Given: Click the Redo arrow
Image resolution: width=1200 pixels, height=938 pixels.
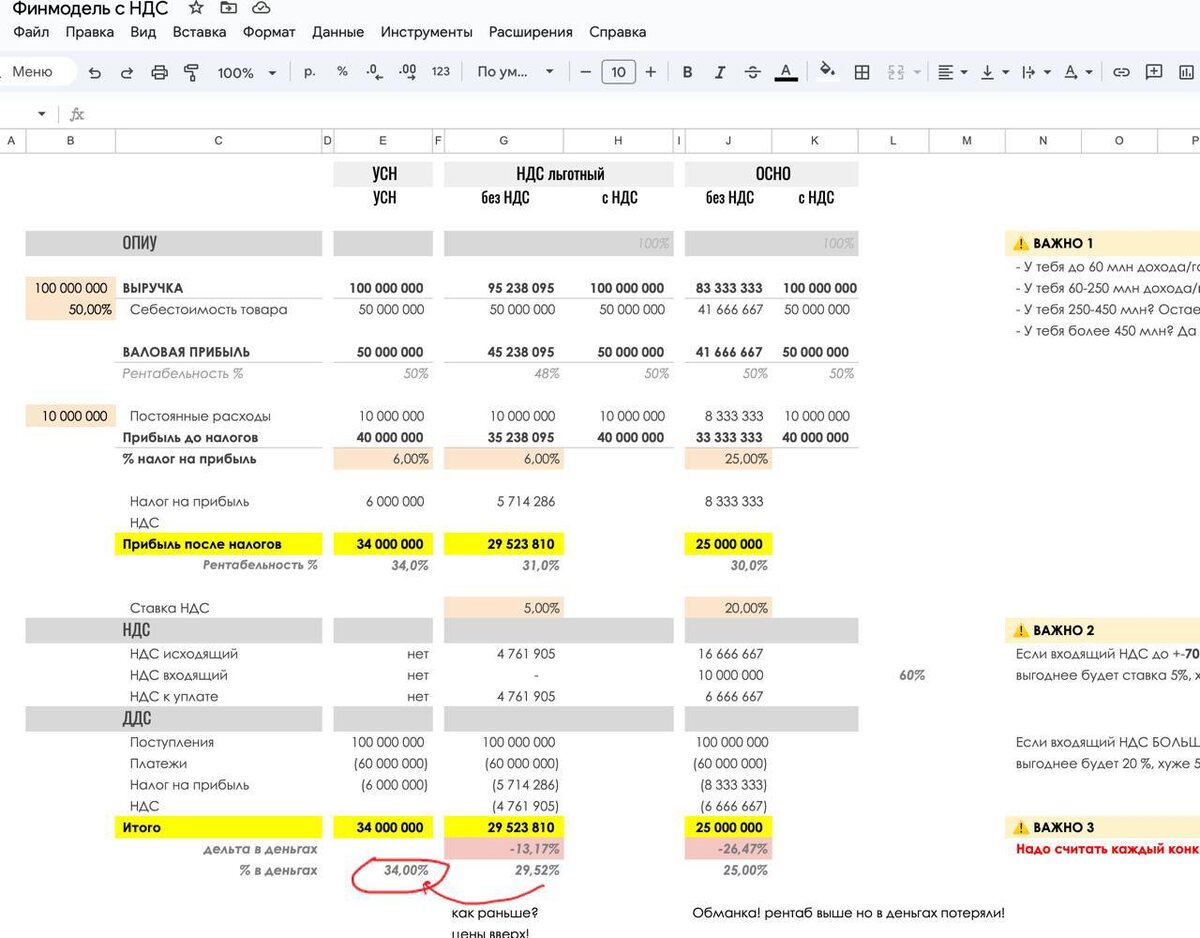Looking at the screenshot, I should point(127,72).
